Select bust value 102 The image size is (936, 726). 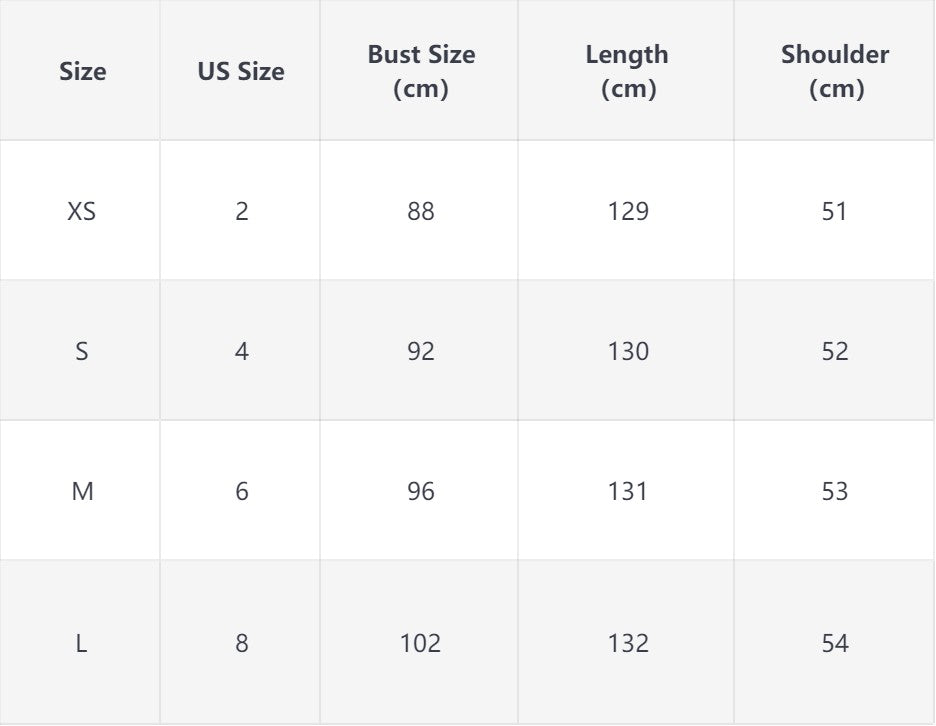[420, 642]
